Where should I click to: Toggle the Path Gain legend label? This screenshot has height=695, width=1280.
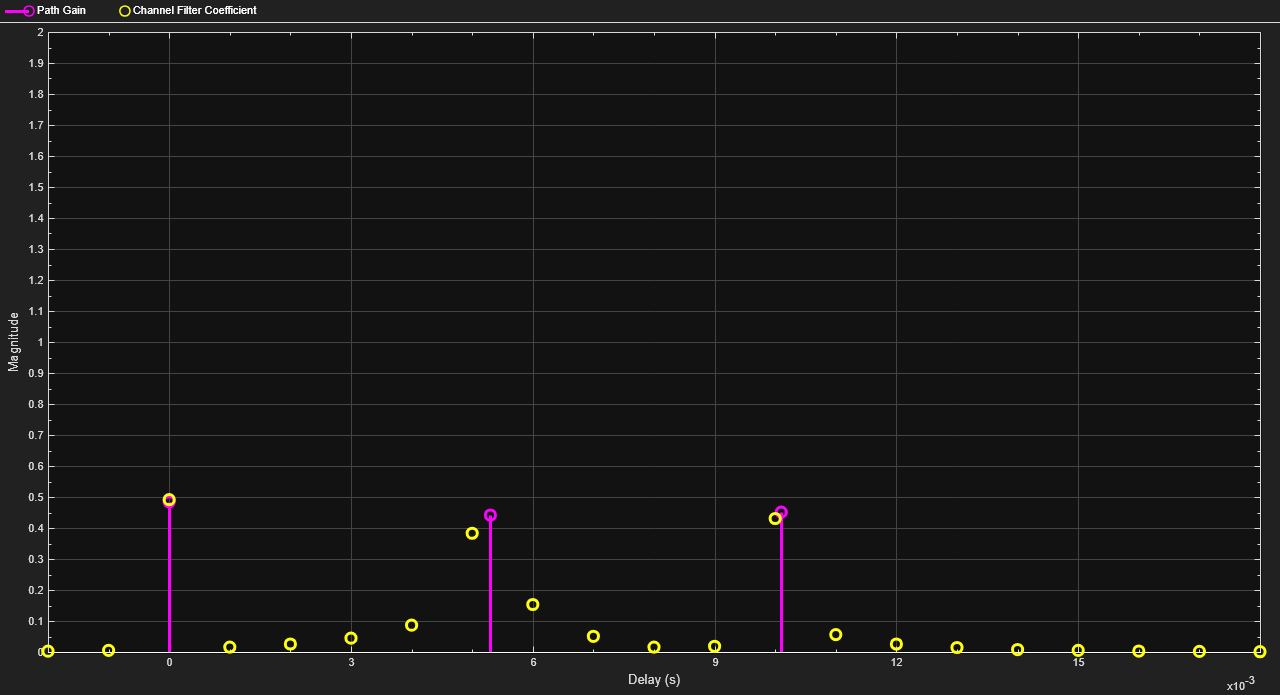click(61, 10)
